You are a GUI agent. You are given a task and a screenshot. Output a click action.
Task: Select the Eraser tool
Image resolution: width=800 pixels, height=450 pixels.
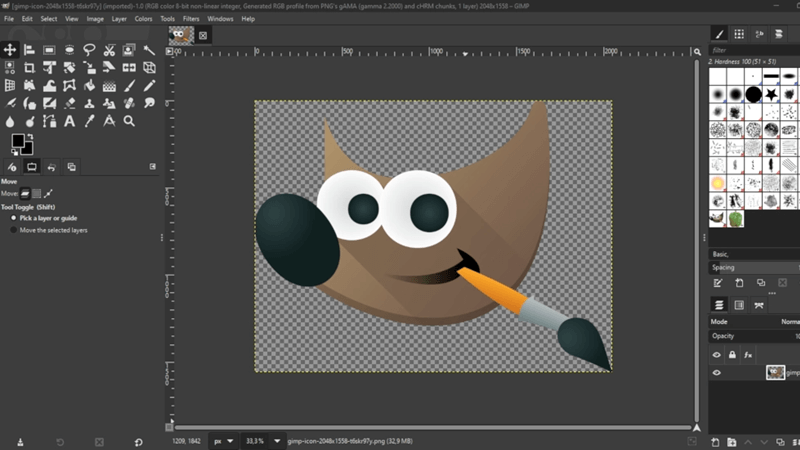coord(69,103)
